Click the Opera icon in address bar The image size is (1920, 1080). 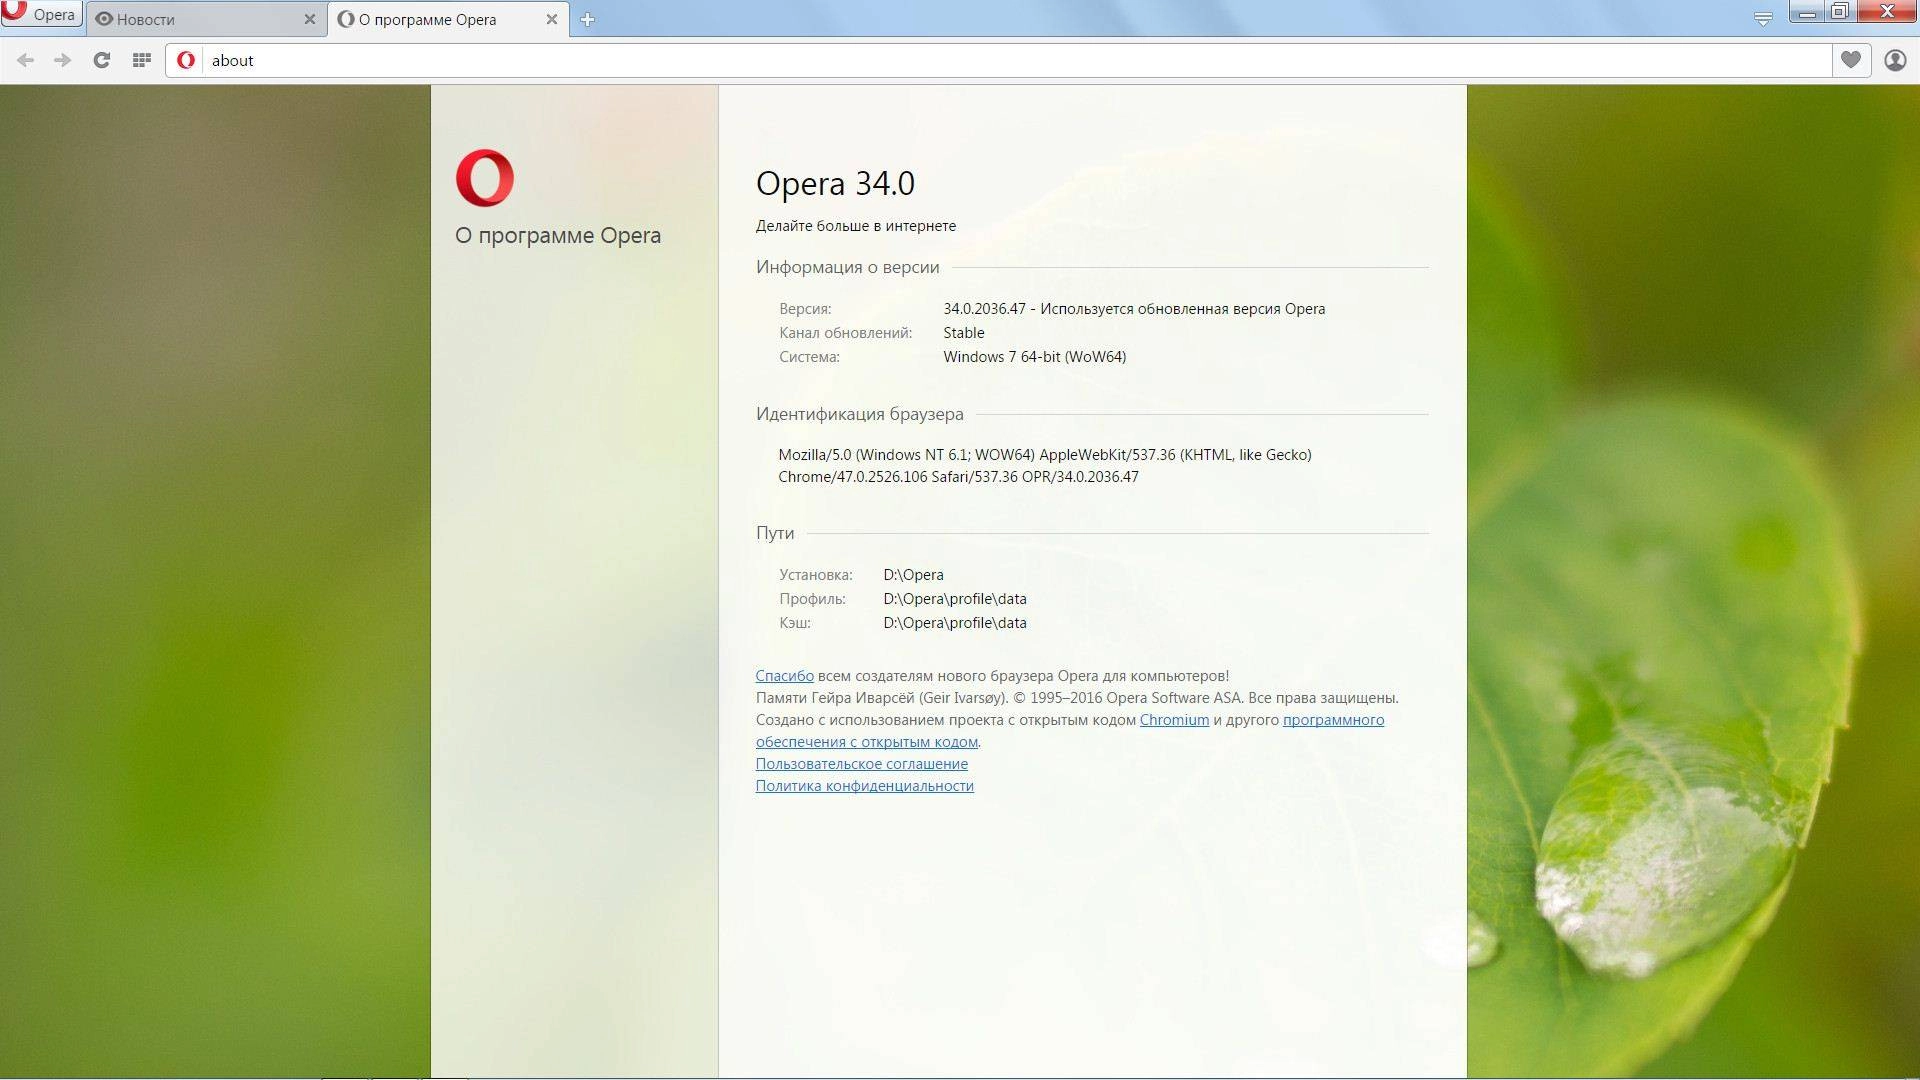coord(186,60)
